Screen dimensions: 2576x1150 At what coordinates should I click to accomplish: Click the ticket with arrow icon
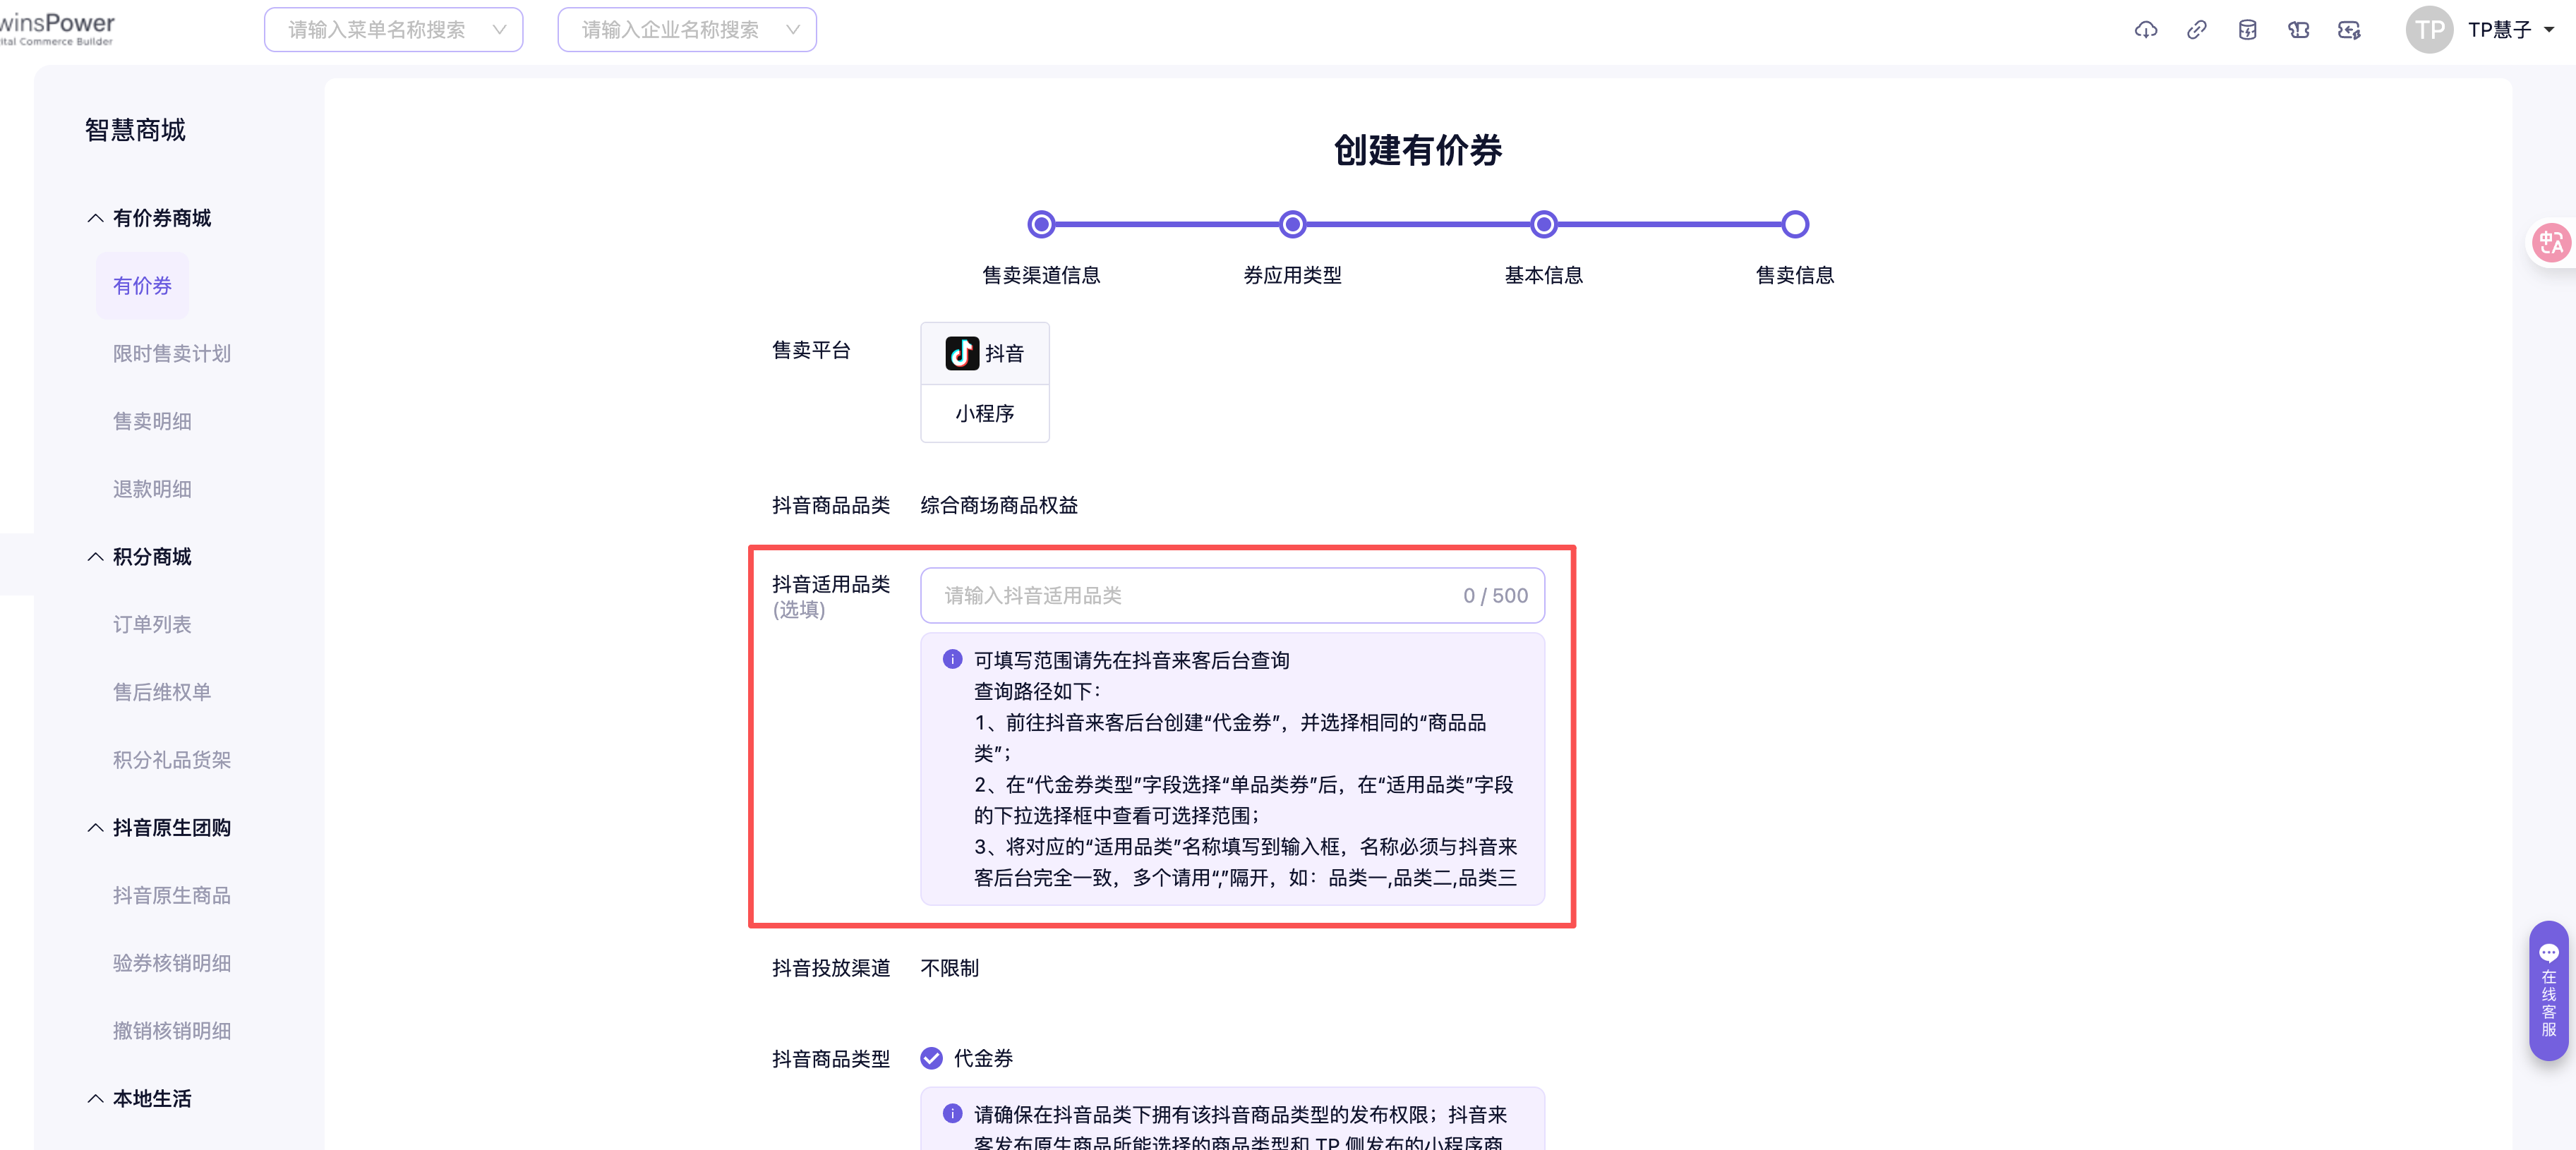[2349, 30]
